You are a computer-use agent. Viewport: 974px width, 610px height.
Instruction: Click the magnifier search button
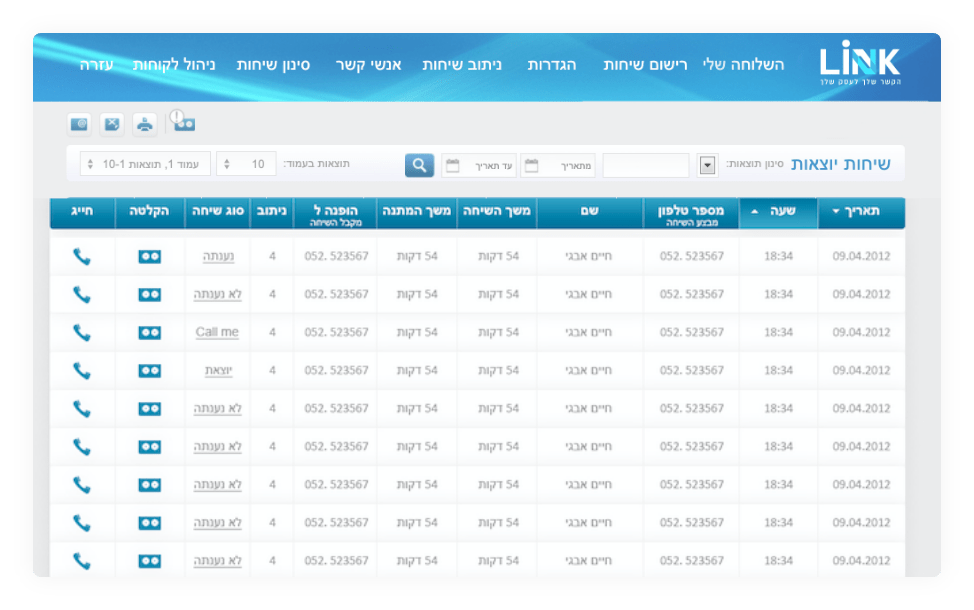419,165
